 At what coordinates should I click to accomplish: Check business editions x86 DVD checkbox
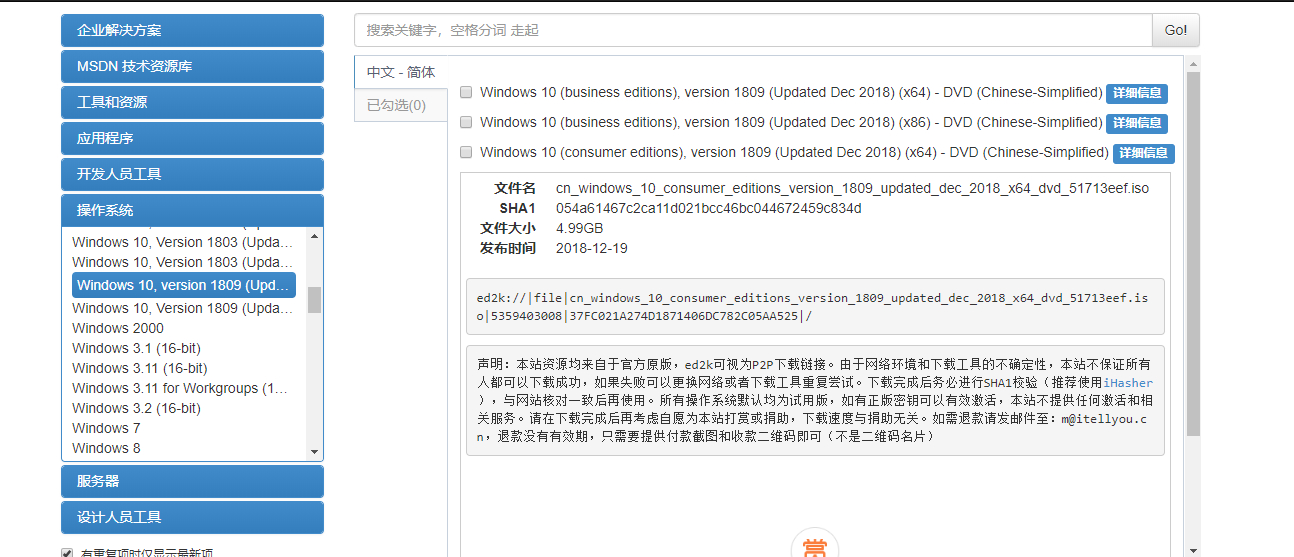(466, 122)
